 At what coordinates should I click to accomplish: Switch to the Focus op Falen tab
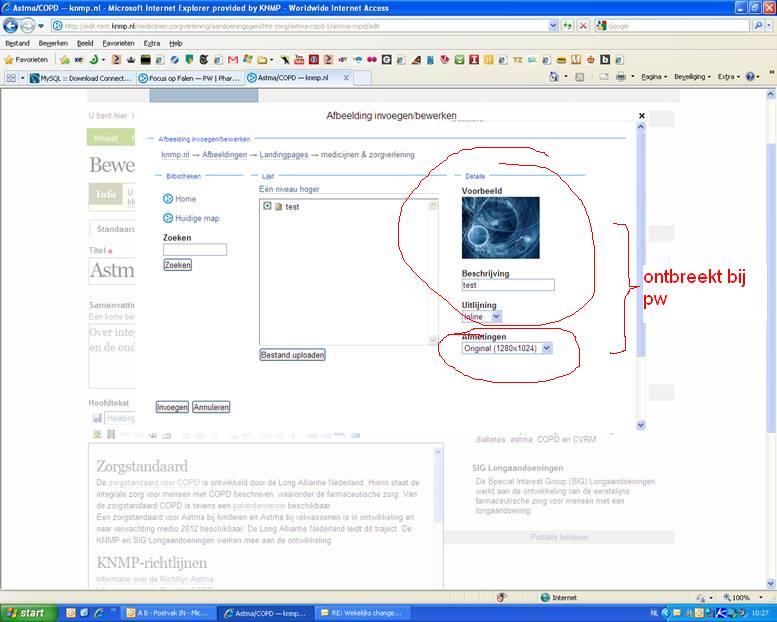[x=184, y=77]
